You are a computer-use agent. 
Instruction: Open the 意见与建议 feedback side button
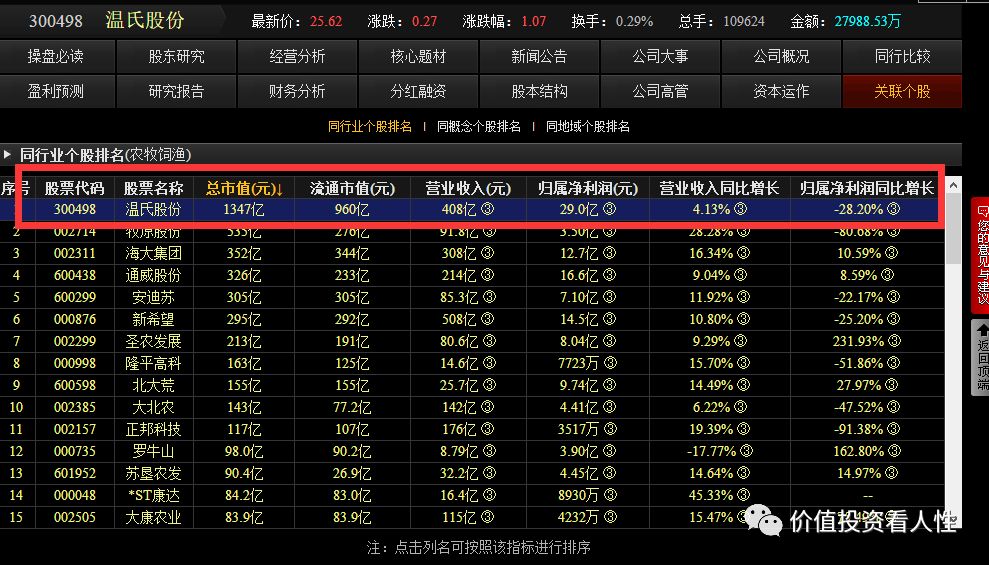[981, 255]
